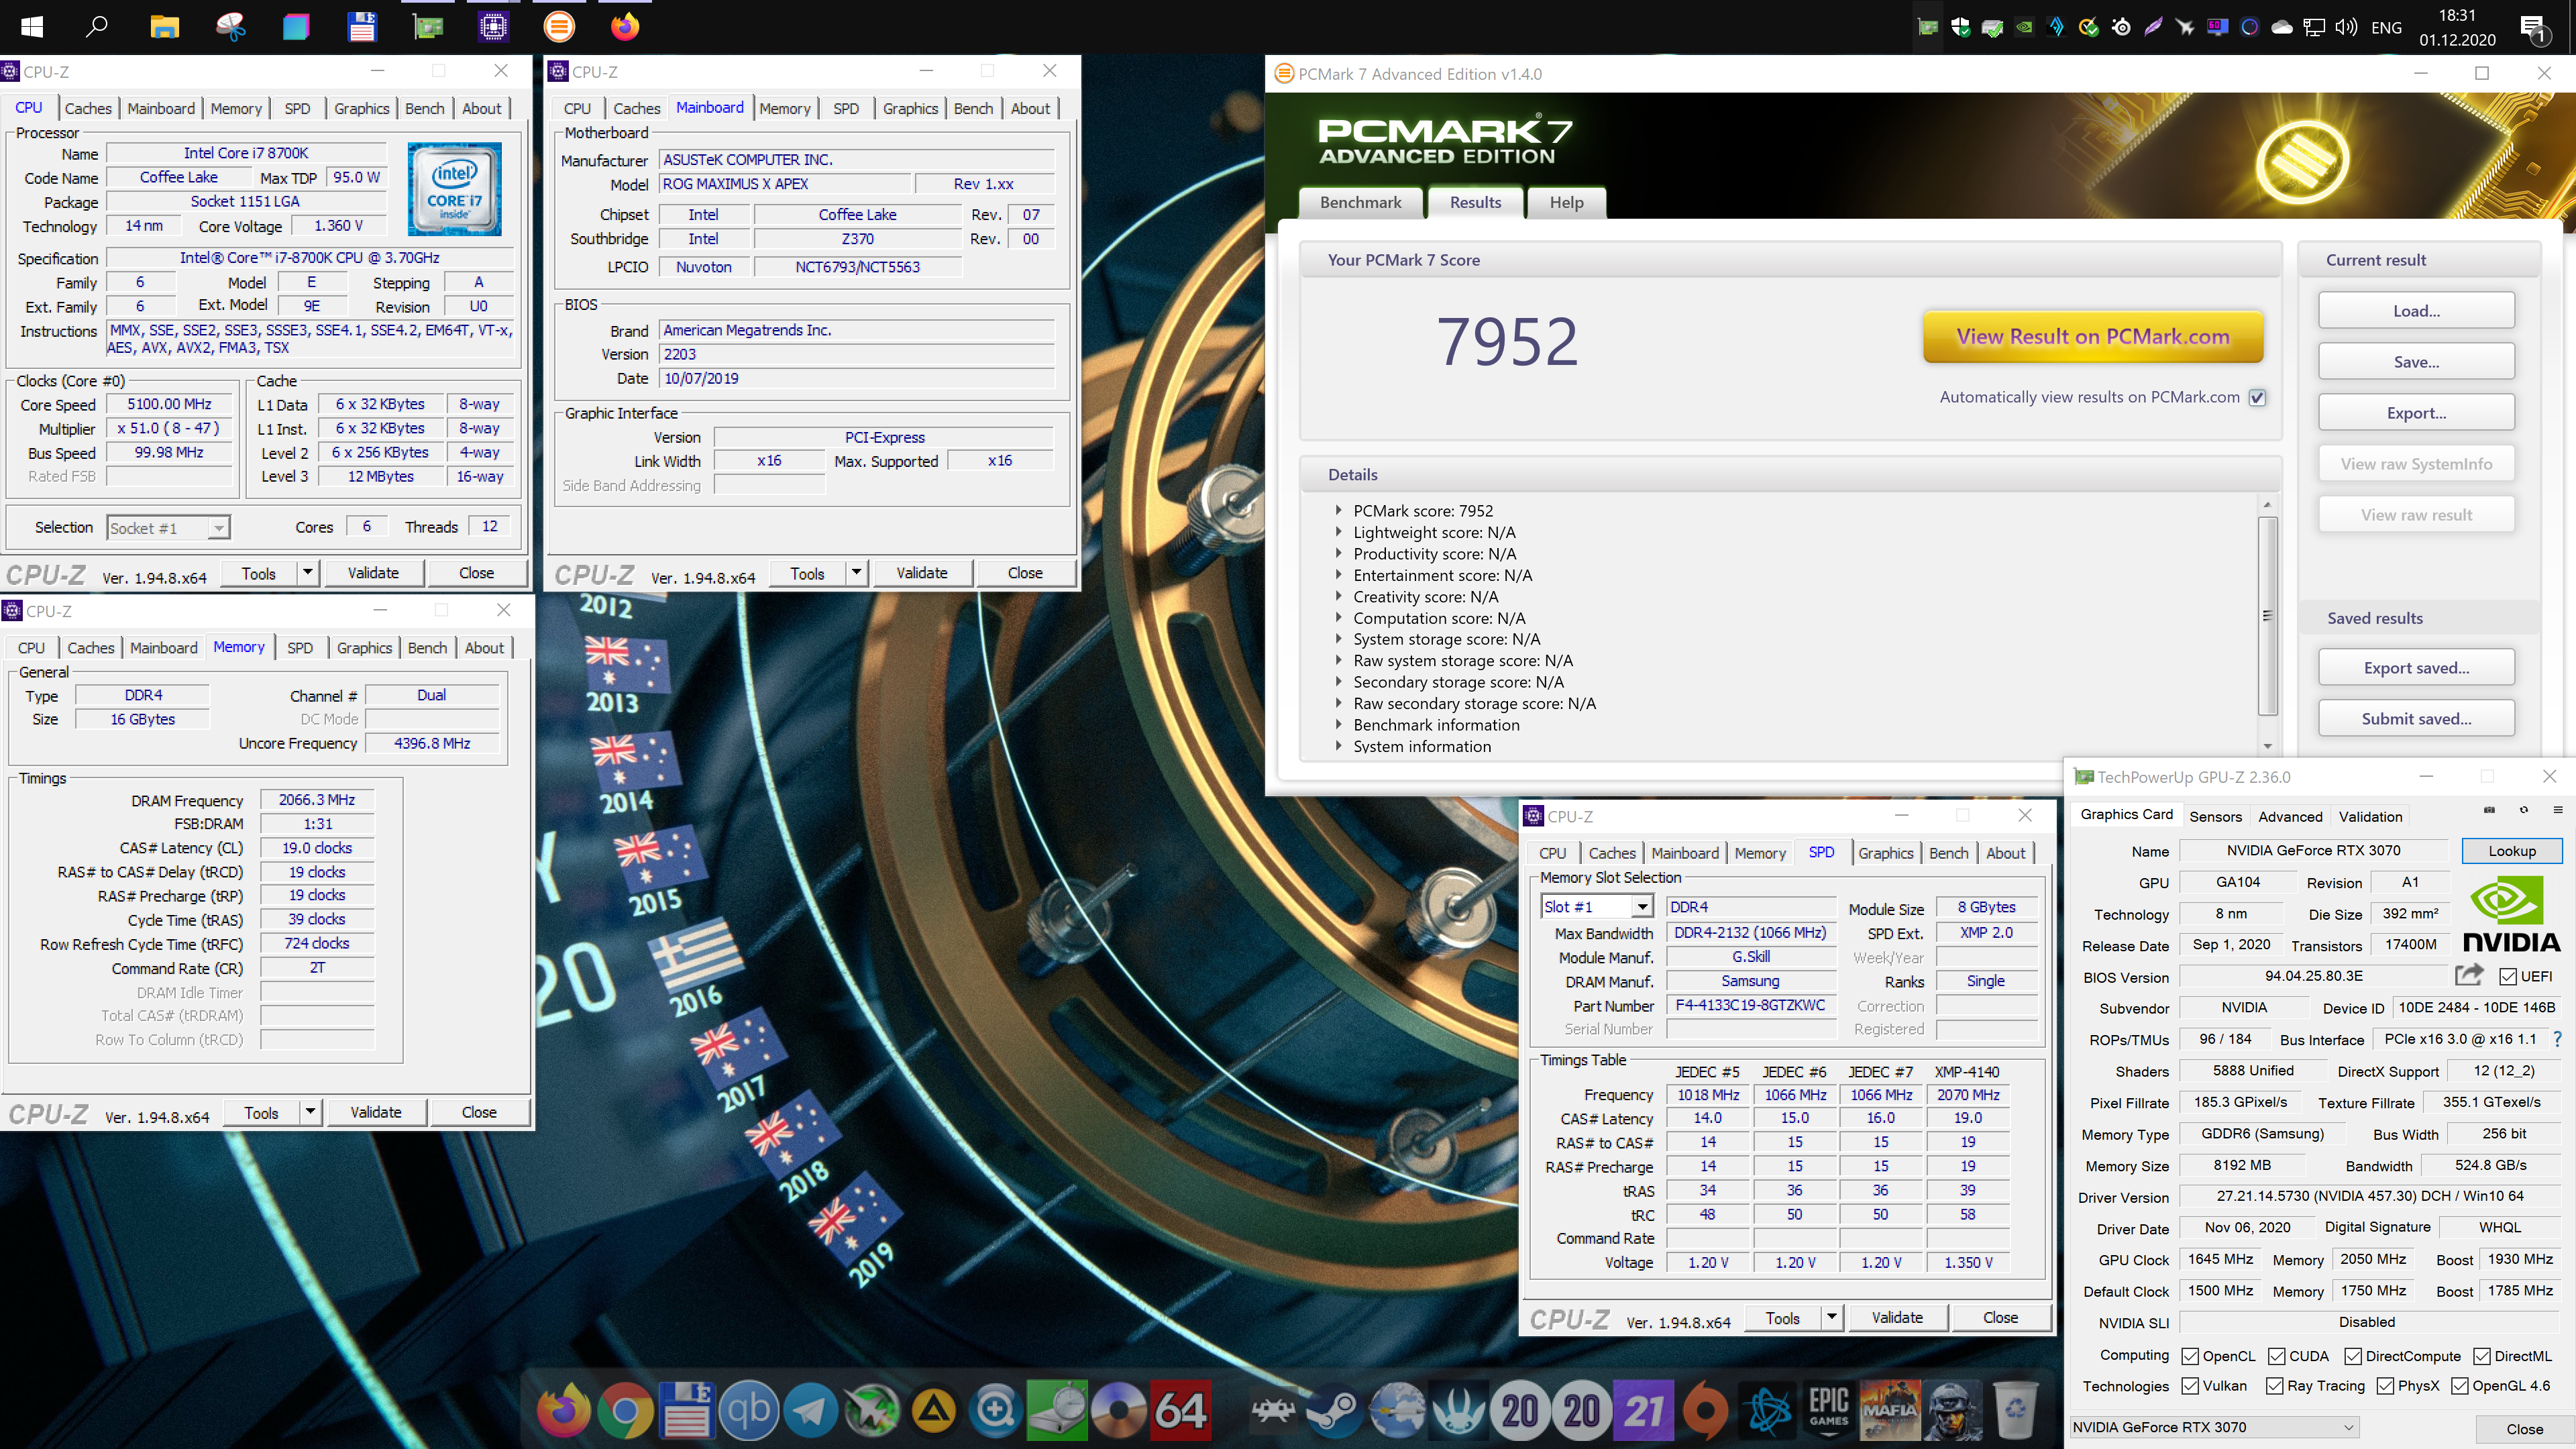Open Caches tab in CPU-Z Memory window
This screenshot has height=1449, width=2576.
coord(91,648)
